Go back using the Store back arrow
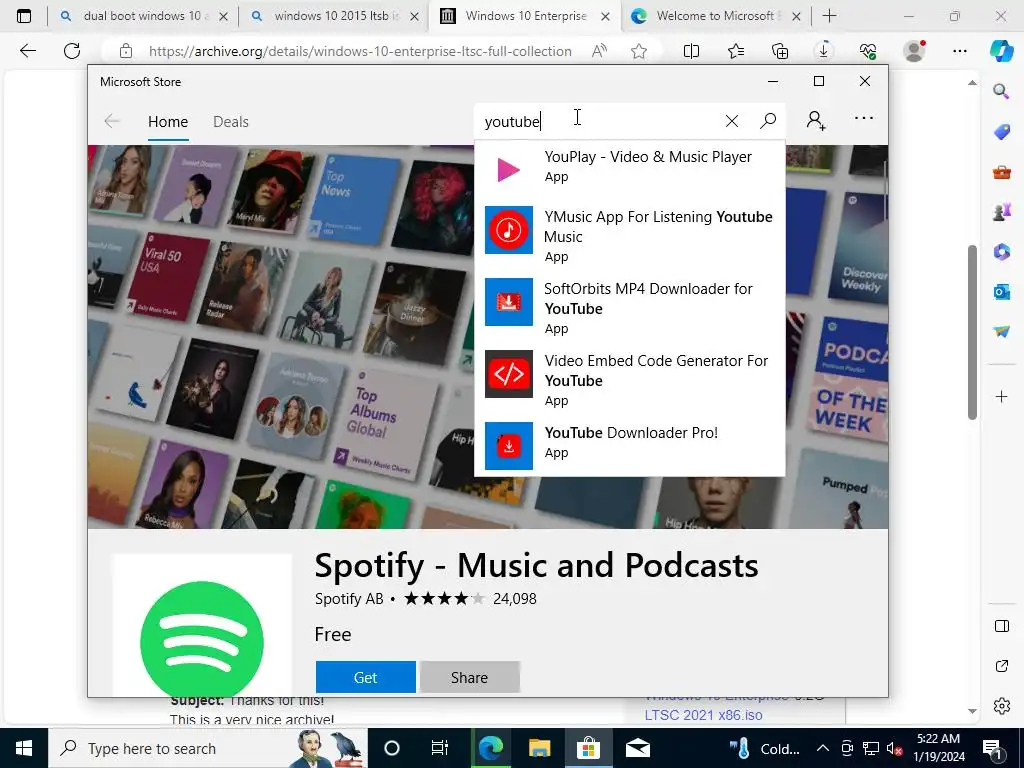 (112, 121)
